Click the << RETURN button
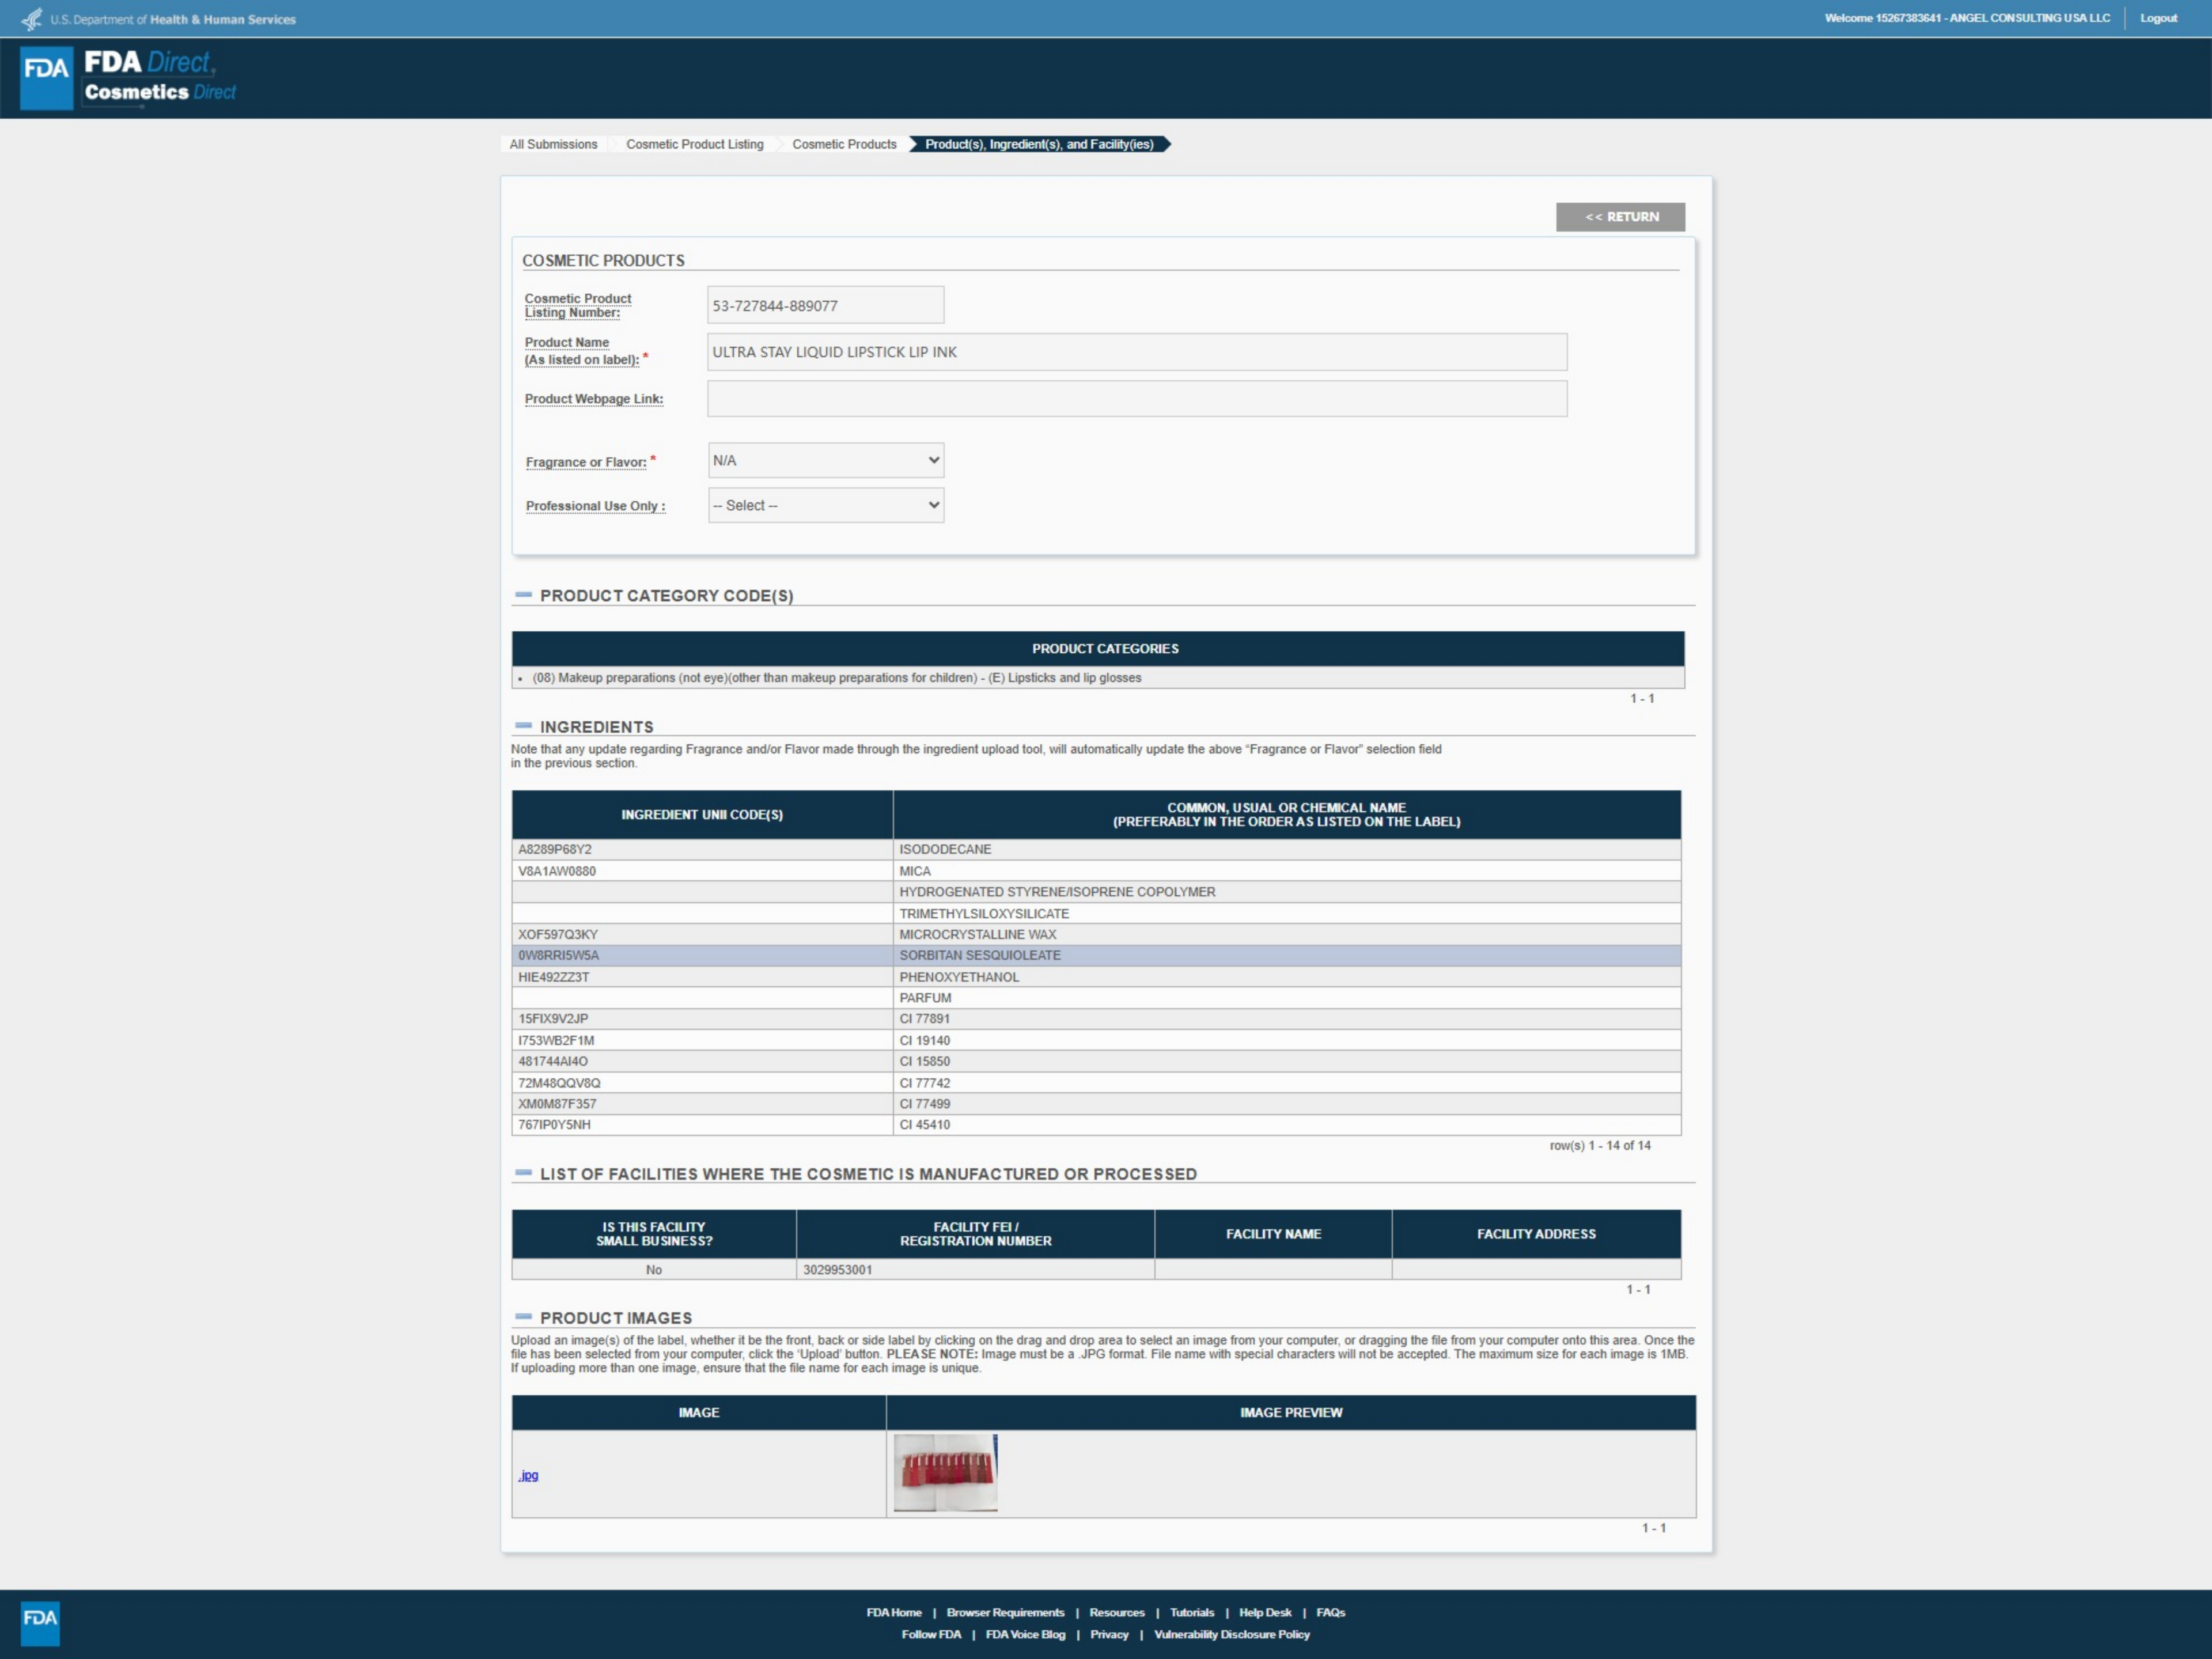This screenshot has height=1659, width=2212. [1620, 217]
